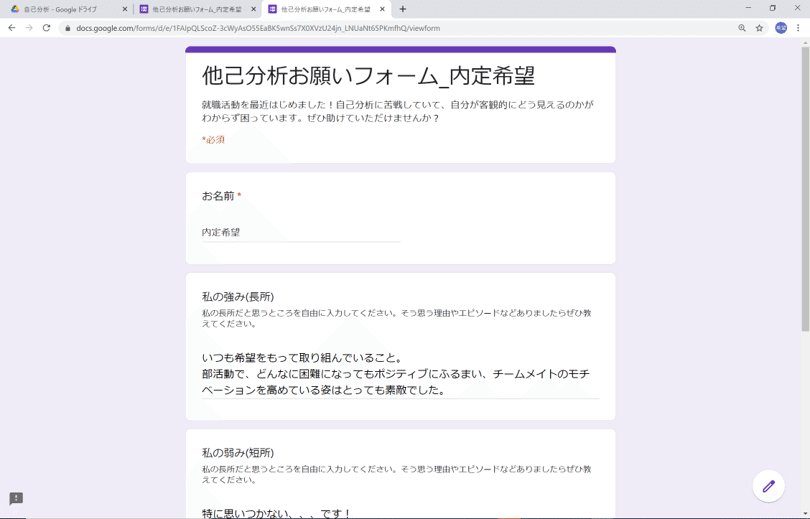Select the active 他己分析お願いフォーム tab
This screenshot has width=810, height=519.
point(326,9)
